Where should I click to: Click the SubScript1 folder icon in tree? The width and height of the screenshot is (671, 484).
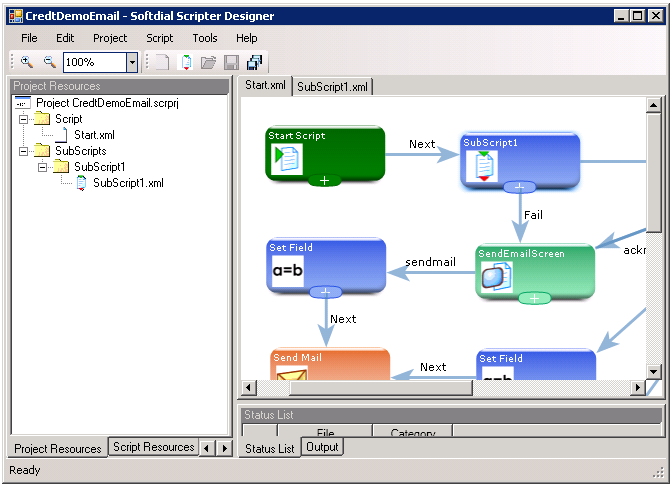[61, 166]
